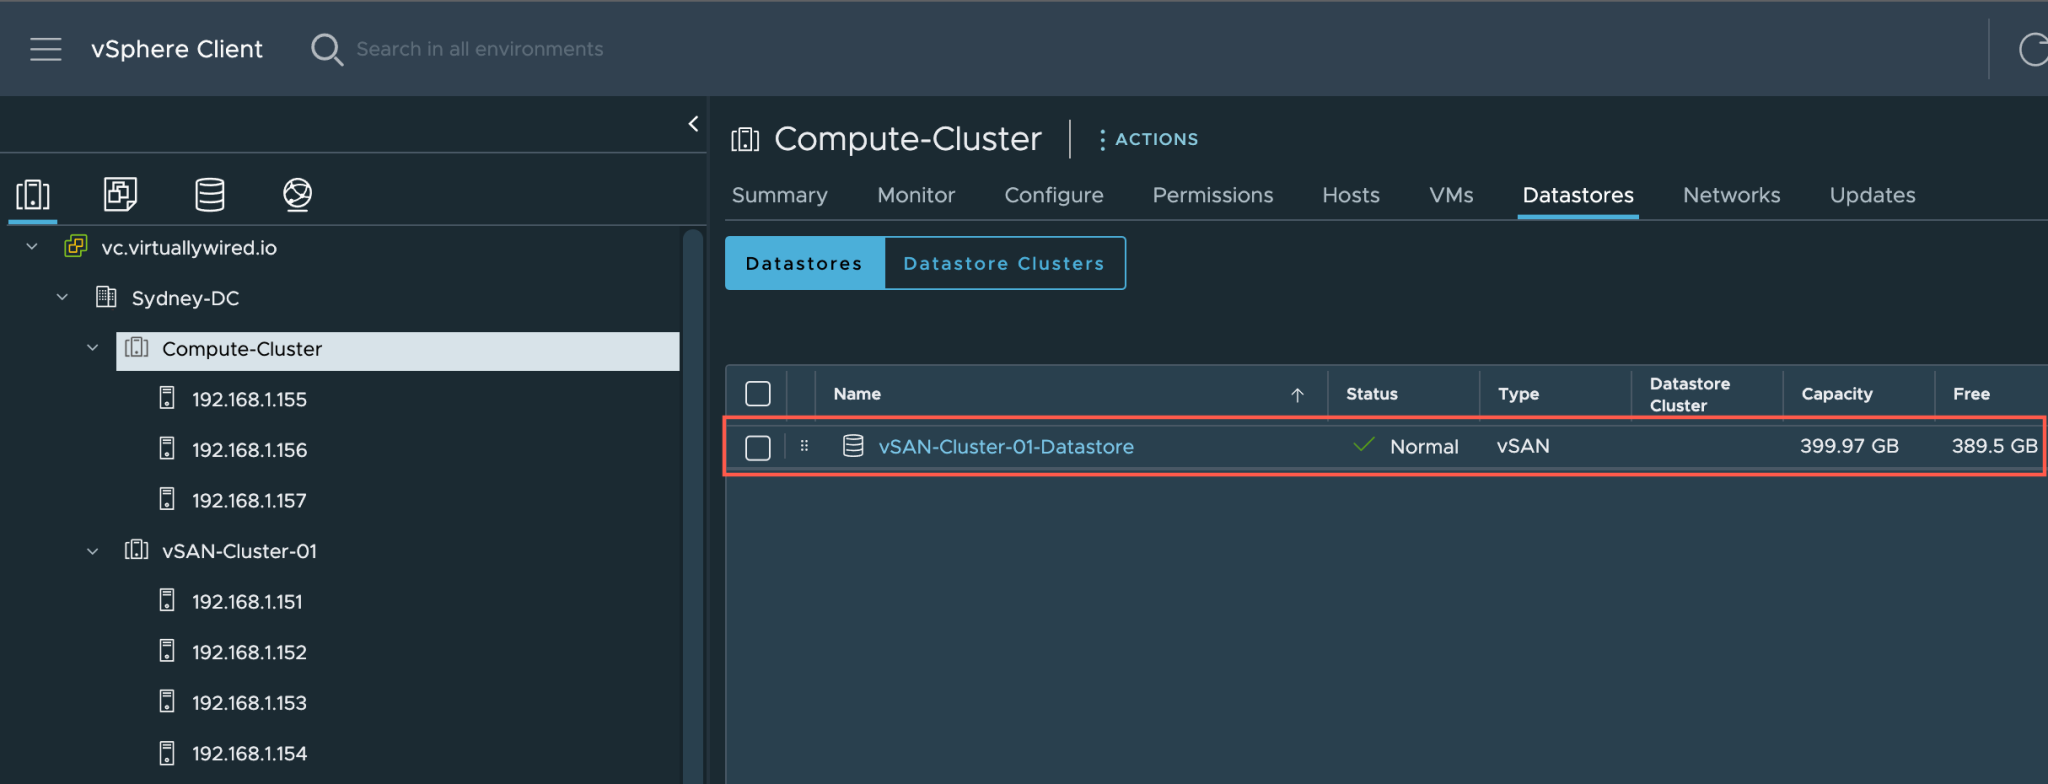Collapse the Compute-Cluster tree node
2048x784 pixels.
pos(92,348)
